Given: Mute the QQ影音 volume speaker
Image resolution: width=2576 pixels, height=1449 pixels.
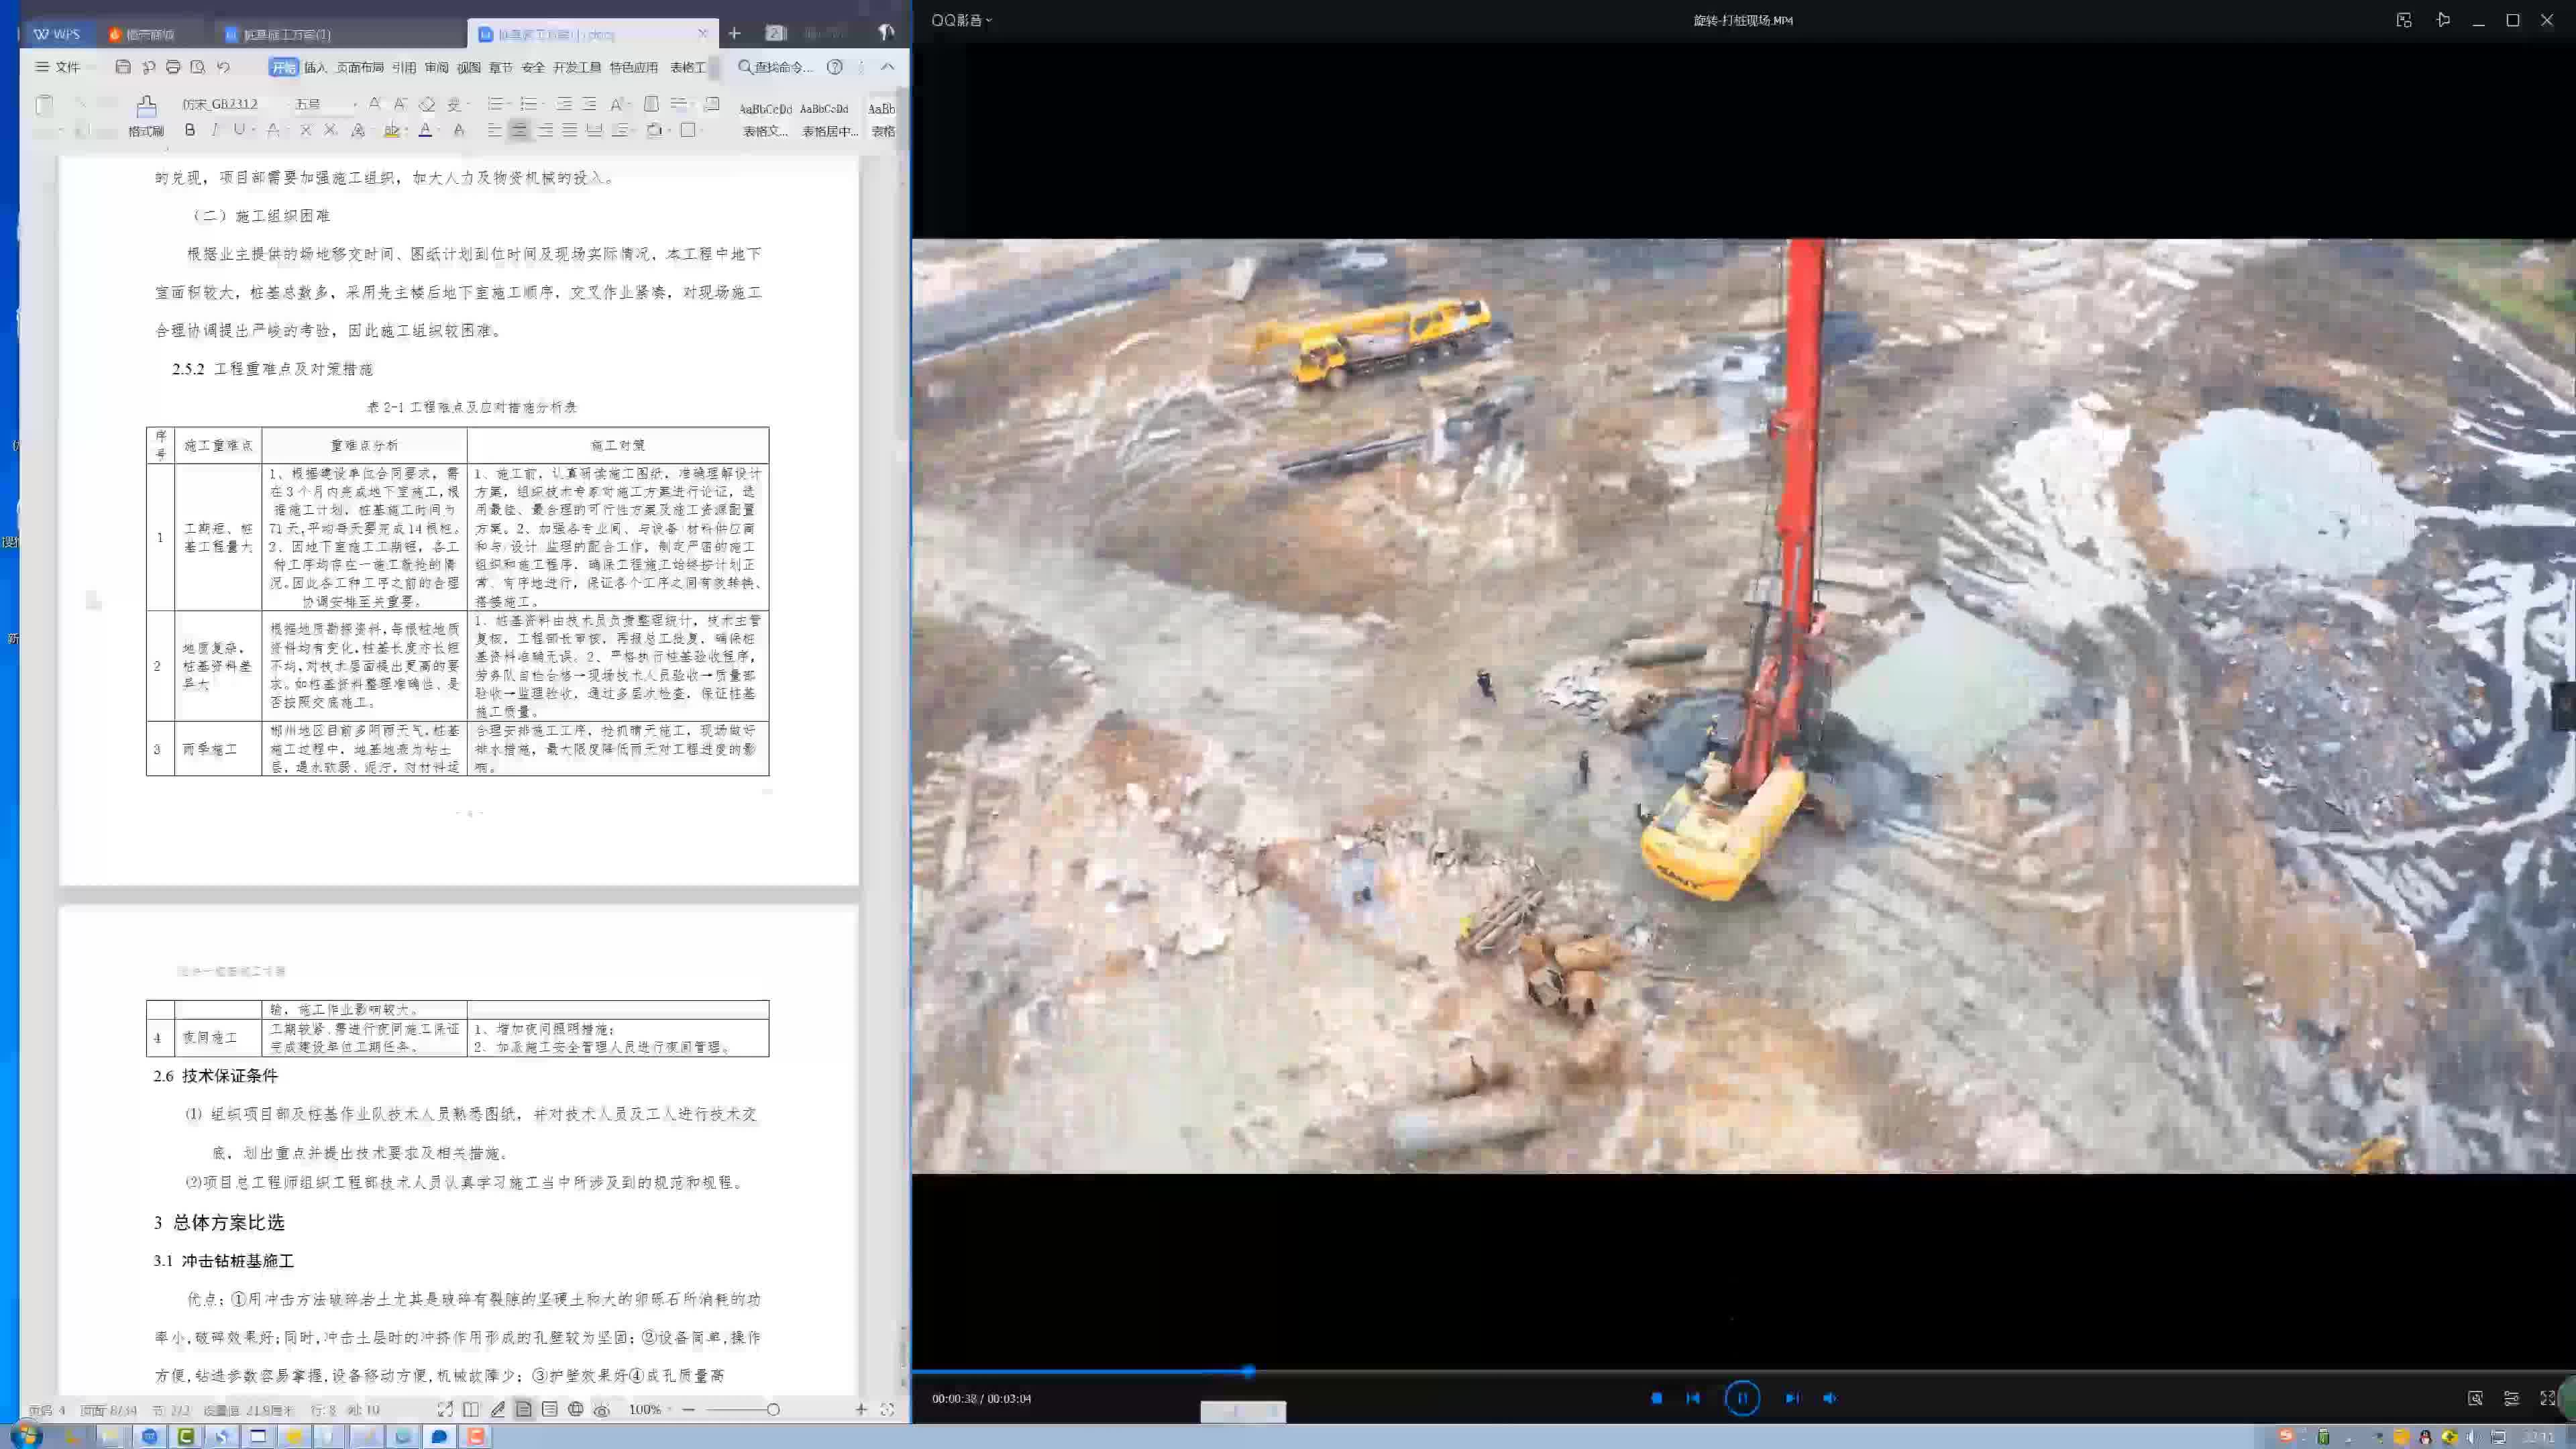Looking at the screenshot, I should coord(1829,1398).
